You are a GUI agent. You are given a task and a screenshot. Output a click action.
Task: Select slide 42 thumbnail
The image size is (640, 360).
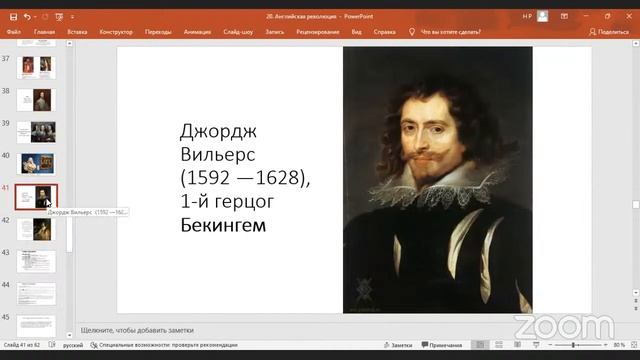click(x=36, y=229)
